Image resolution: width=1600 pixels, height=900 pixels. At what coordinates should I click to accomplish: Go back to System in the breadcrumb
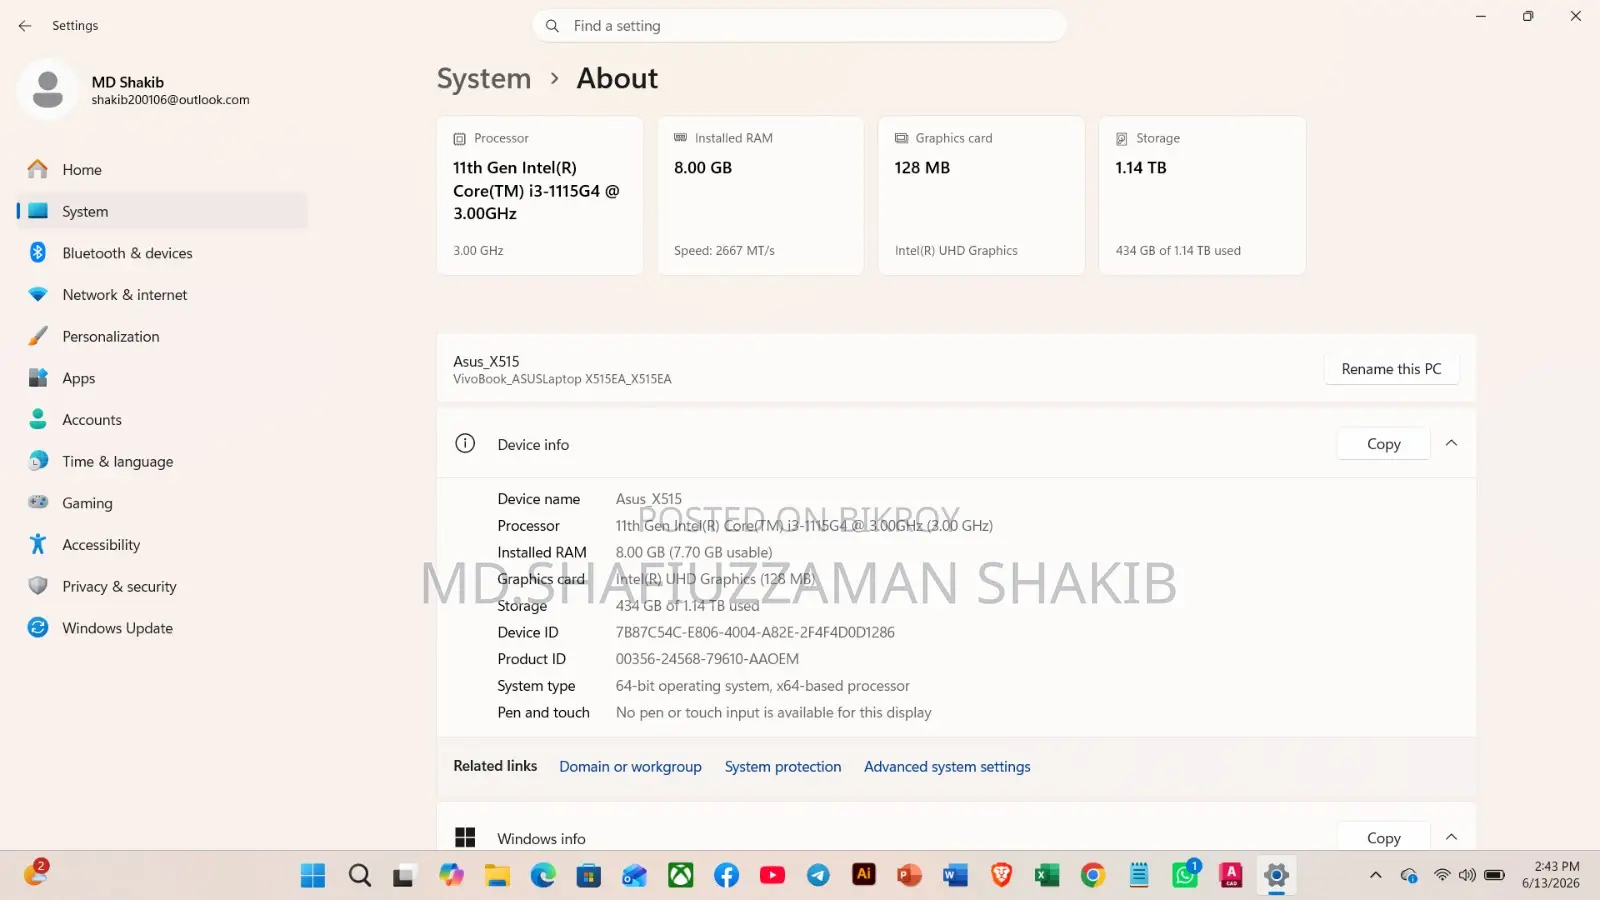tap(484, 78)
